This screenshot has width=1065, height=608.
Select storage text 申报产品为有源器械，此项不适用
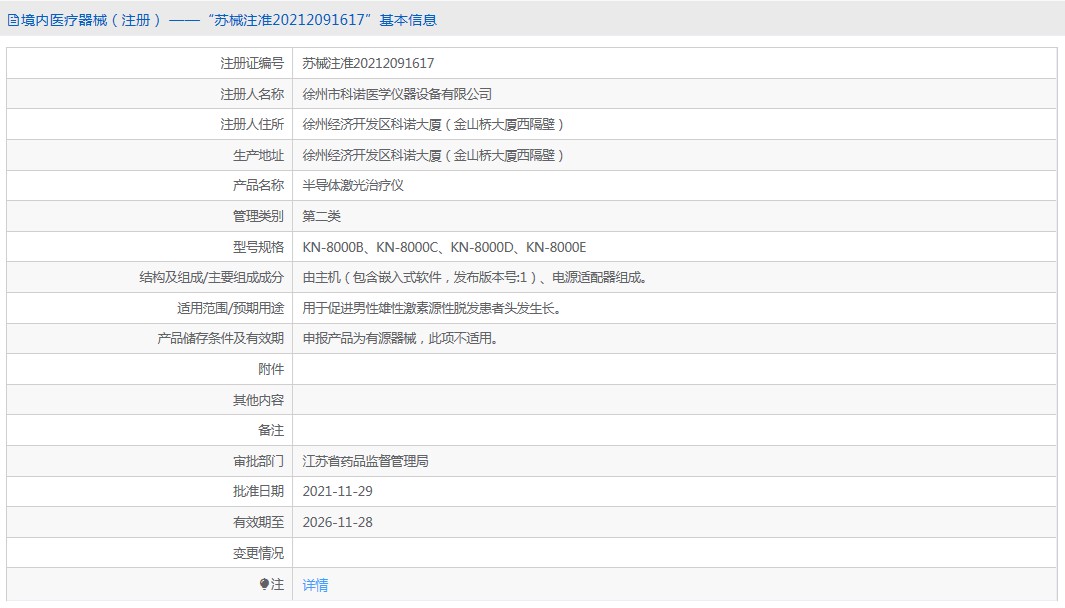pos(400,338)
